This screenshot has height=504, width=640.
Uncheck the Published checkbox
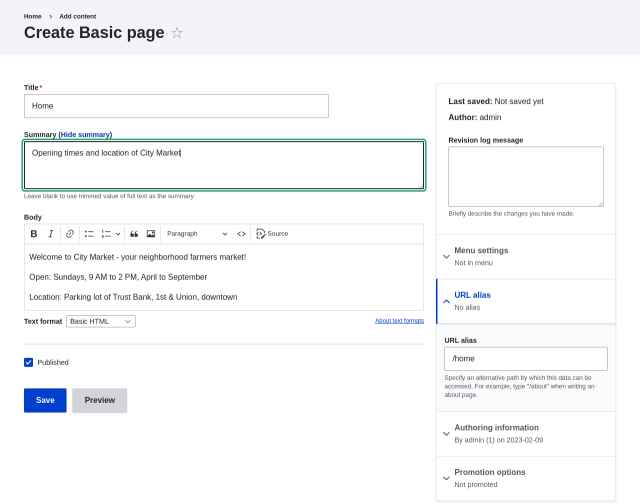29,362
